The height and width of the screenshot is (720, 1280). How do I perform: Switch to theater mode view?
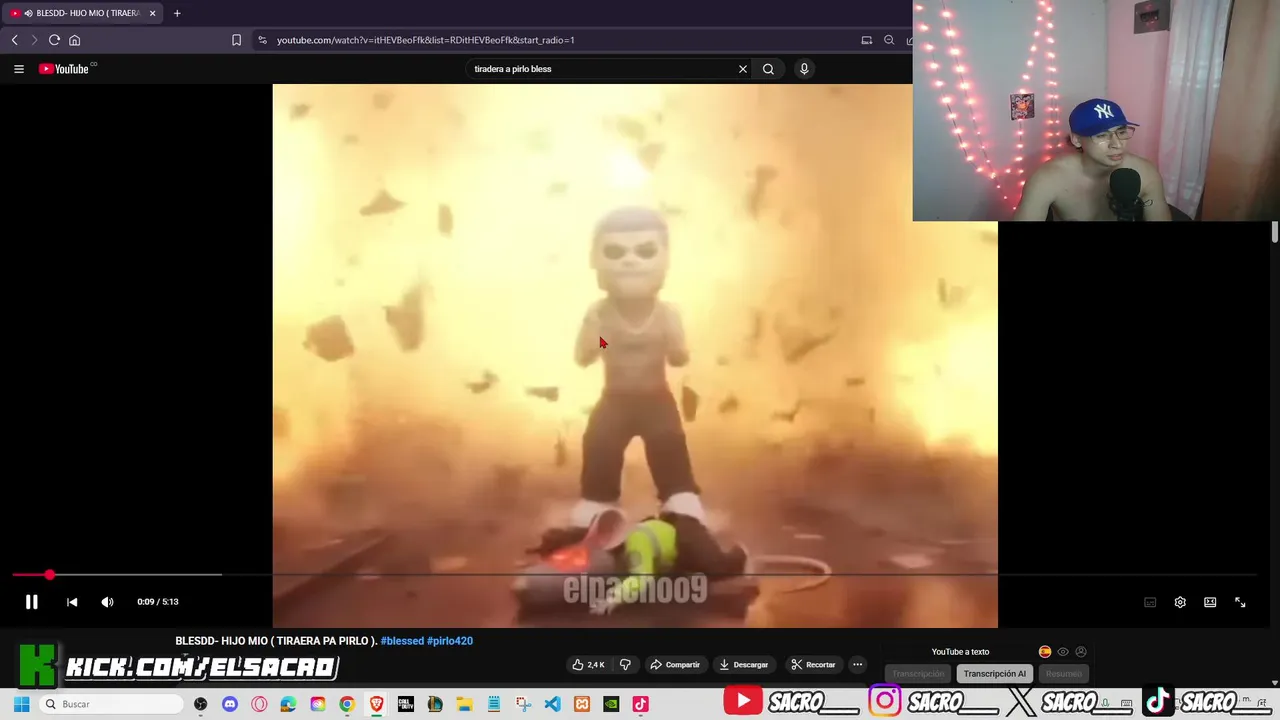point(1210,602)
